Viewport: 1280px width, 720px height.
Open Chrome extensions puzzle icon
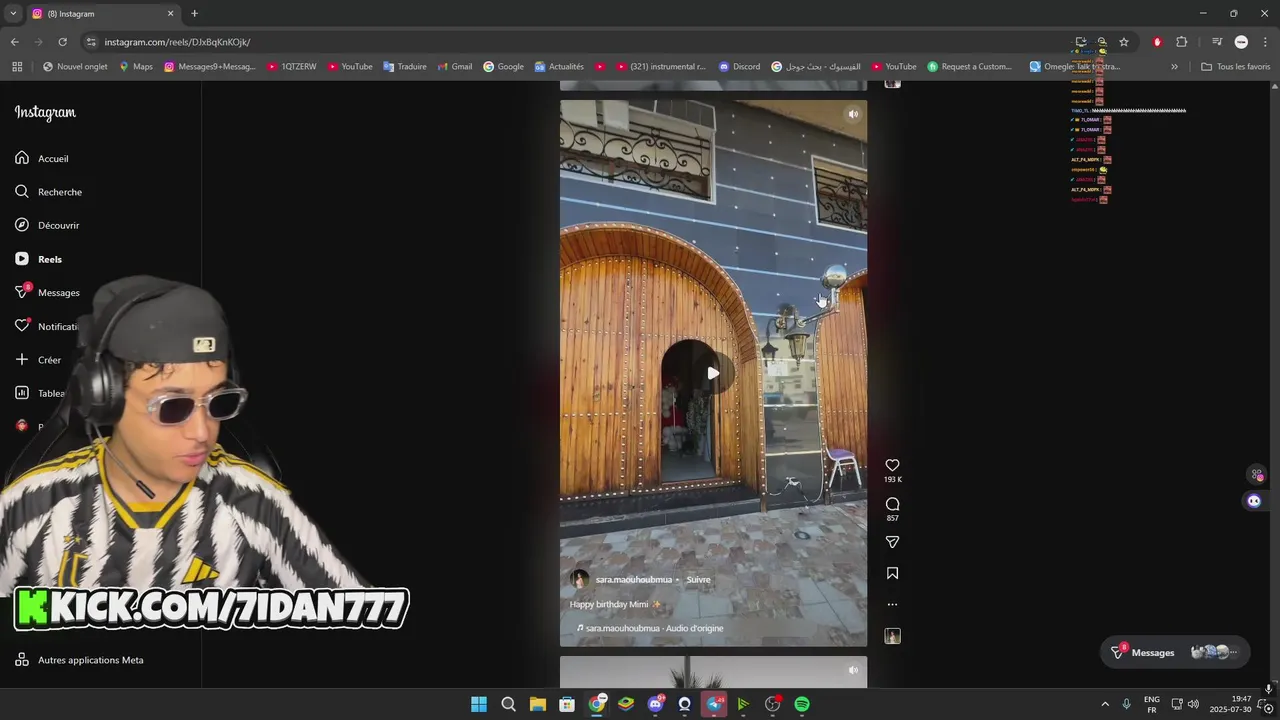tap(1181, 42)
